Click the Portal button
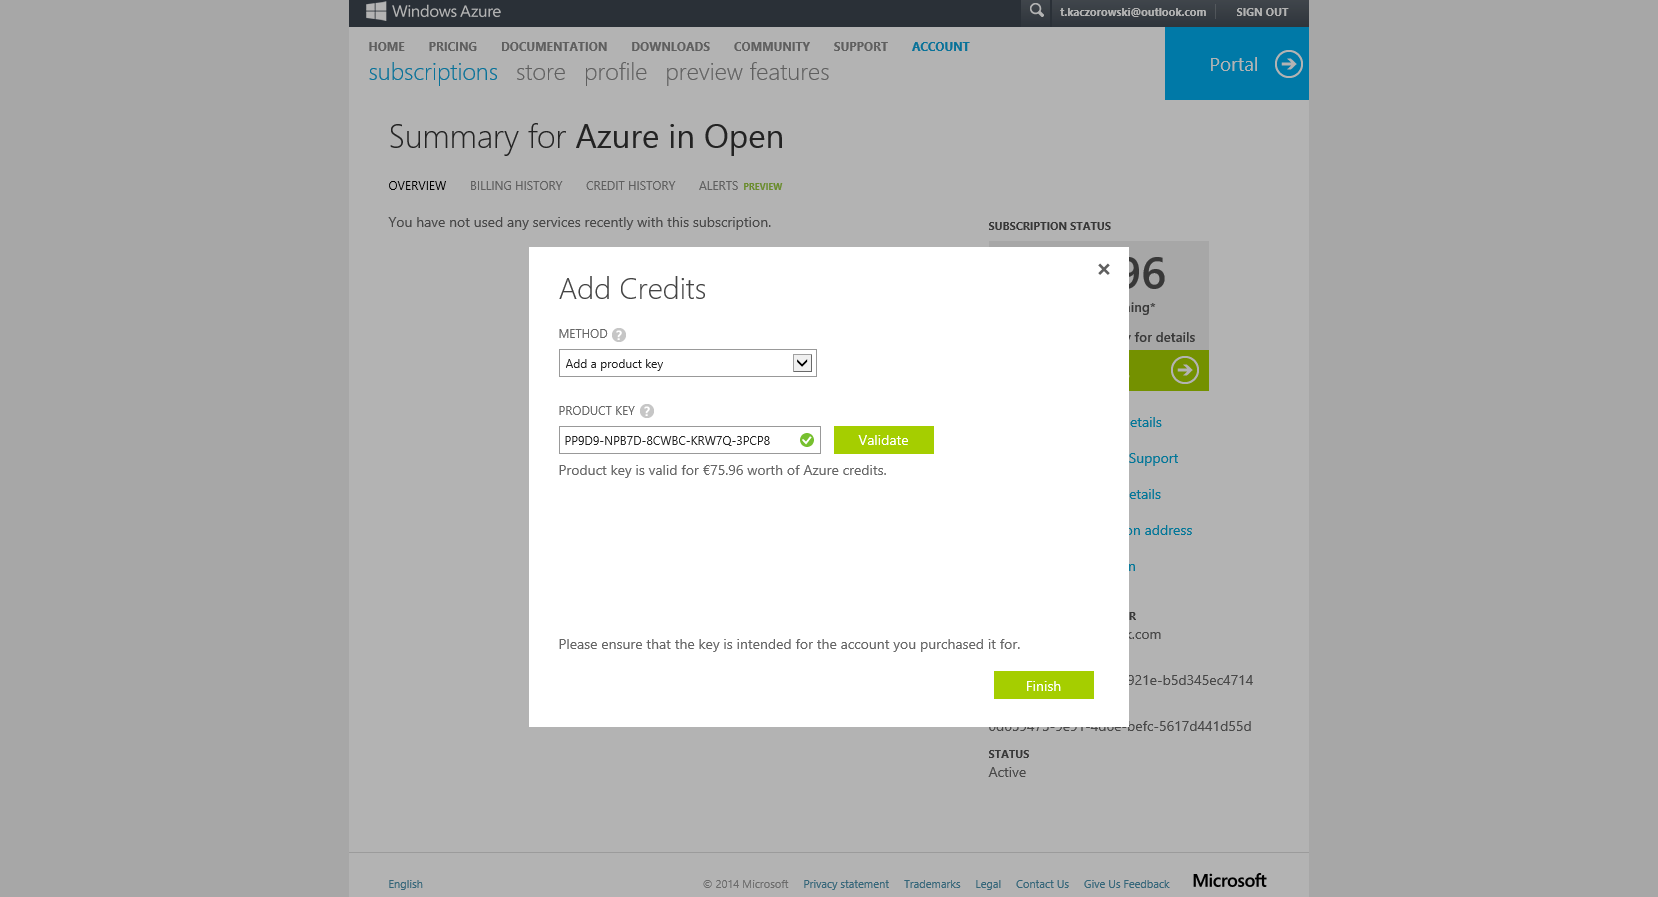The image size is (1658, 897). 1237,63
